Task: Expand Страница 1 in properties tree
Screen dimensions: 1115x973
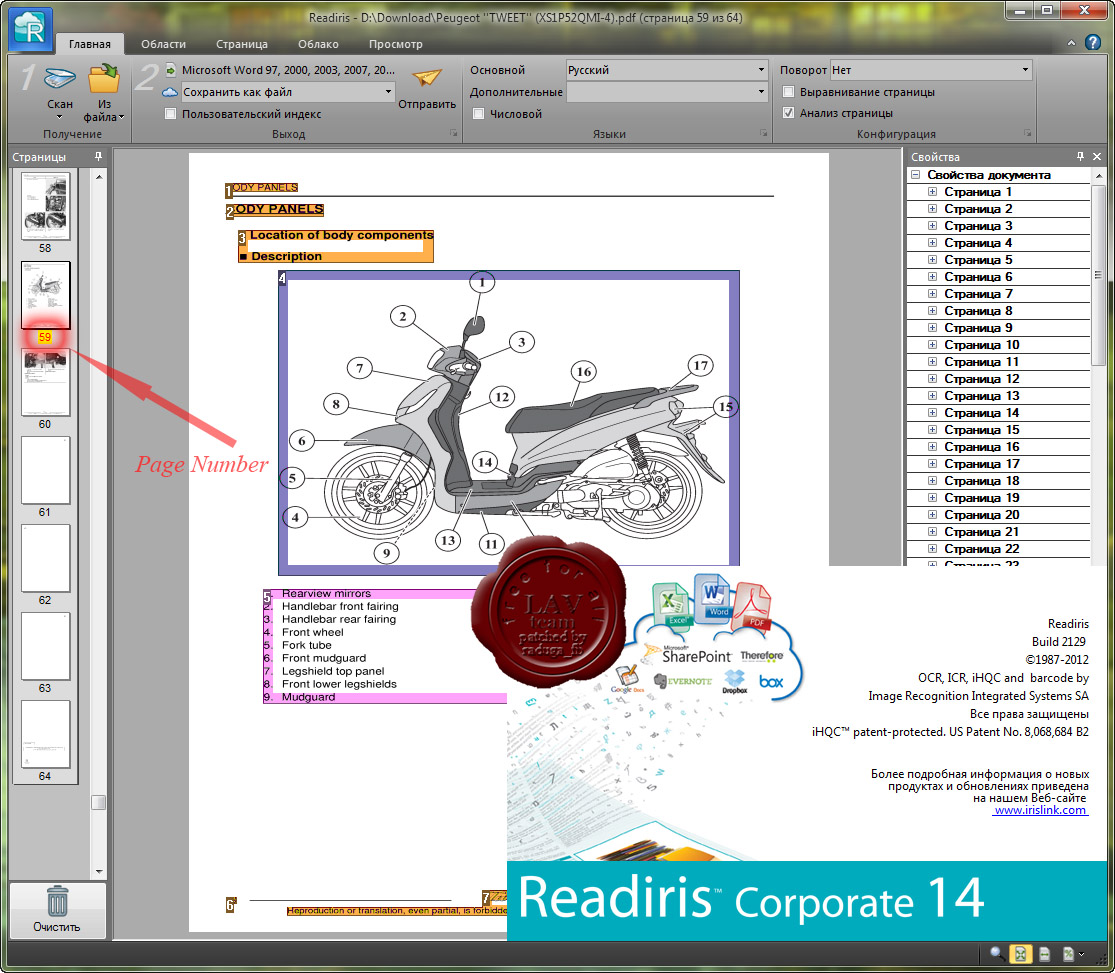Action: (932, 192)
